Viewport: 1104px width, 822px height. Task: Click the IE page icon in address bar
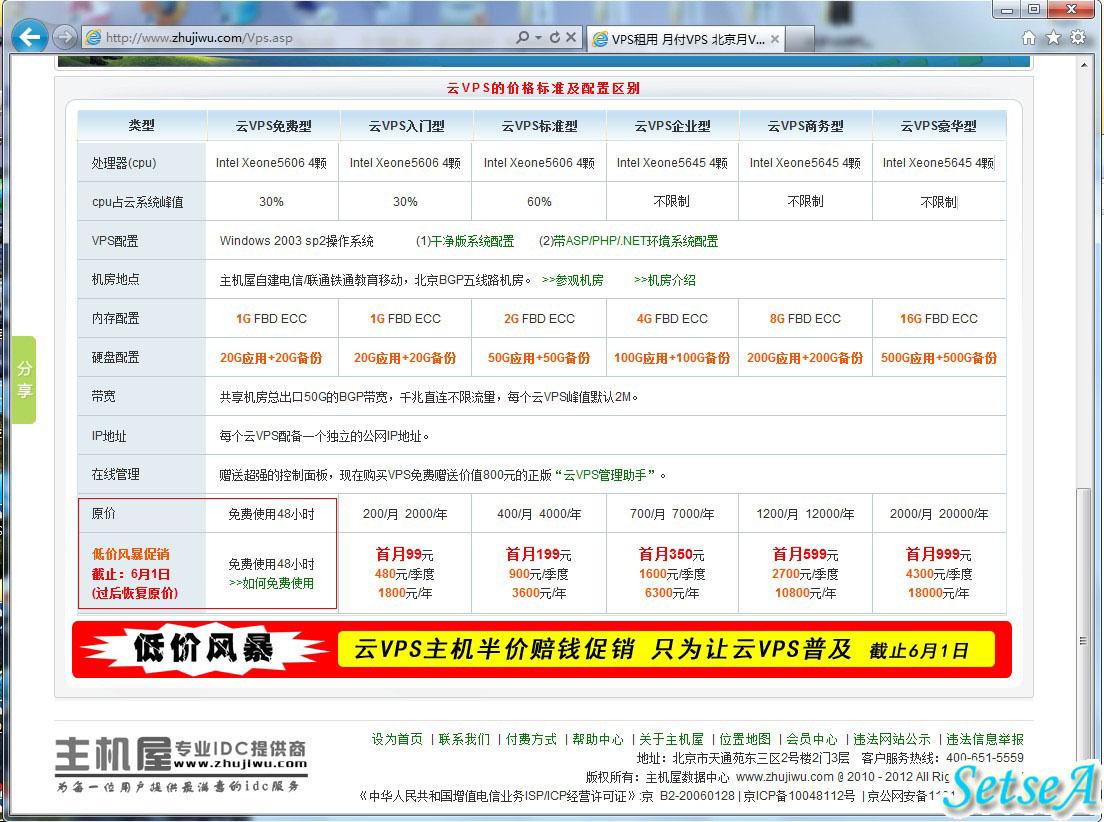(93, 37)
